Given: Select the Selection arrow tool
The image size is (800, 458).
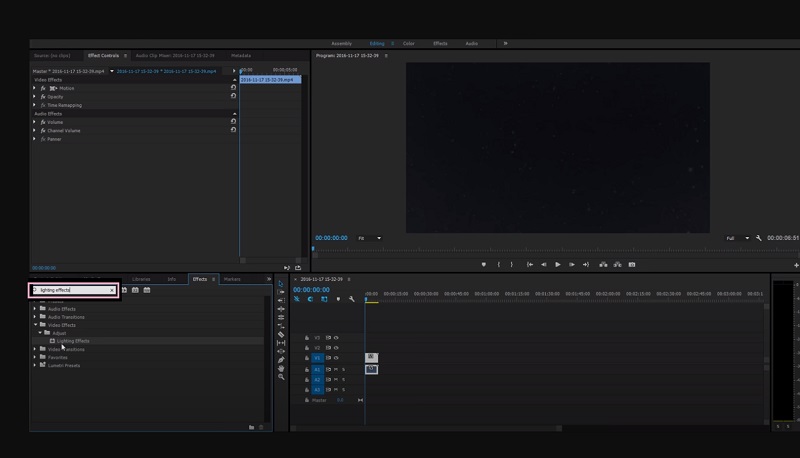Looking at the screenshot, I should tap(281, 284).
